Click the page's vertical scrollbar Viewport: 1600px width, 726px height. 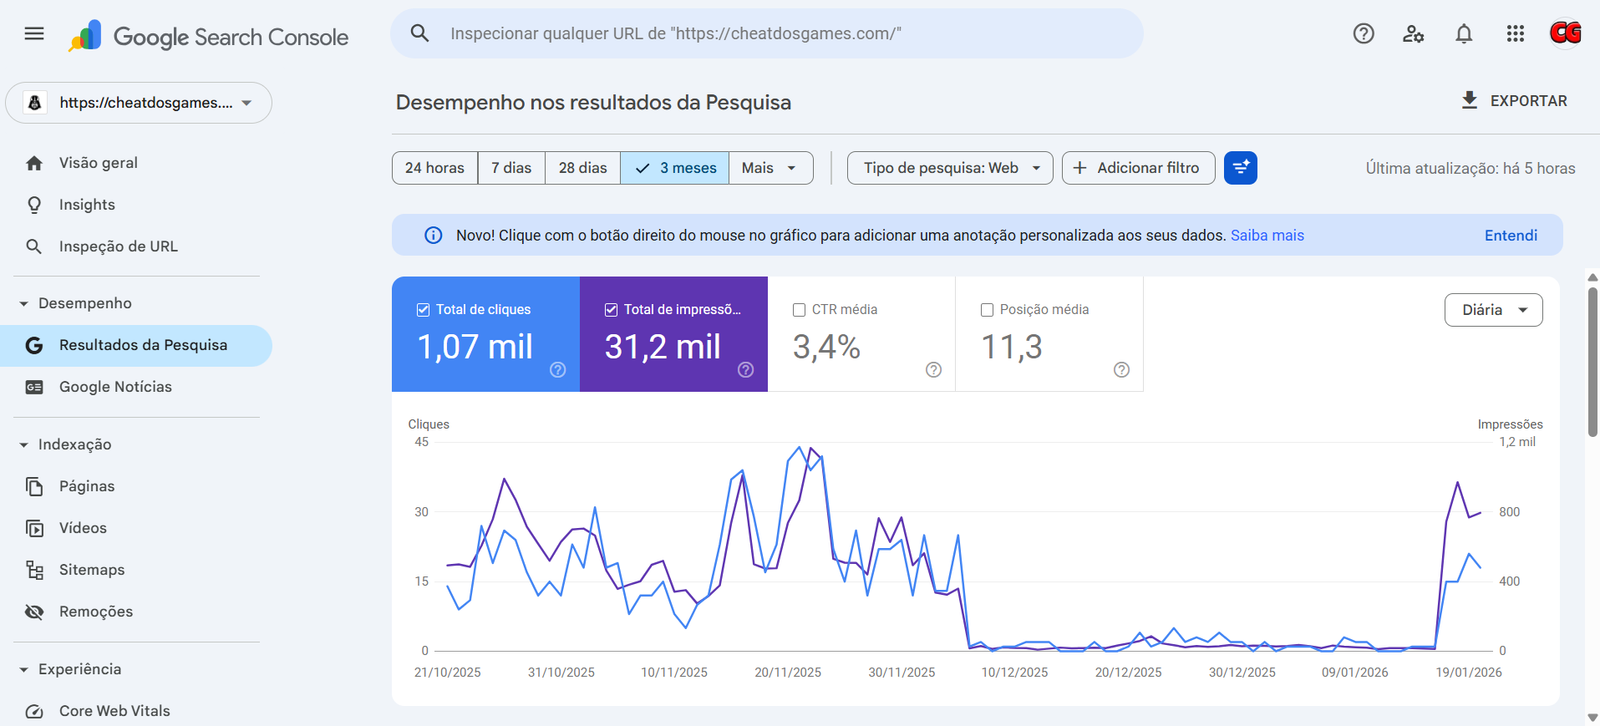[1592, 362]
